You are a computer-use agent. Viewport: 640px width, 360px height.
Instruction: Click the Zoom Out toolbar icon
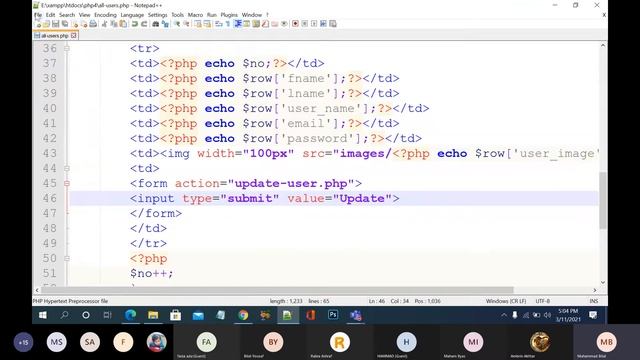(x=187, y=24)
